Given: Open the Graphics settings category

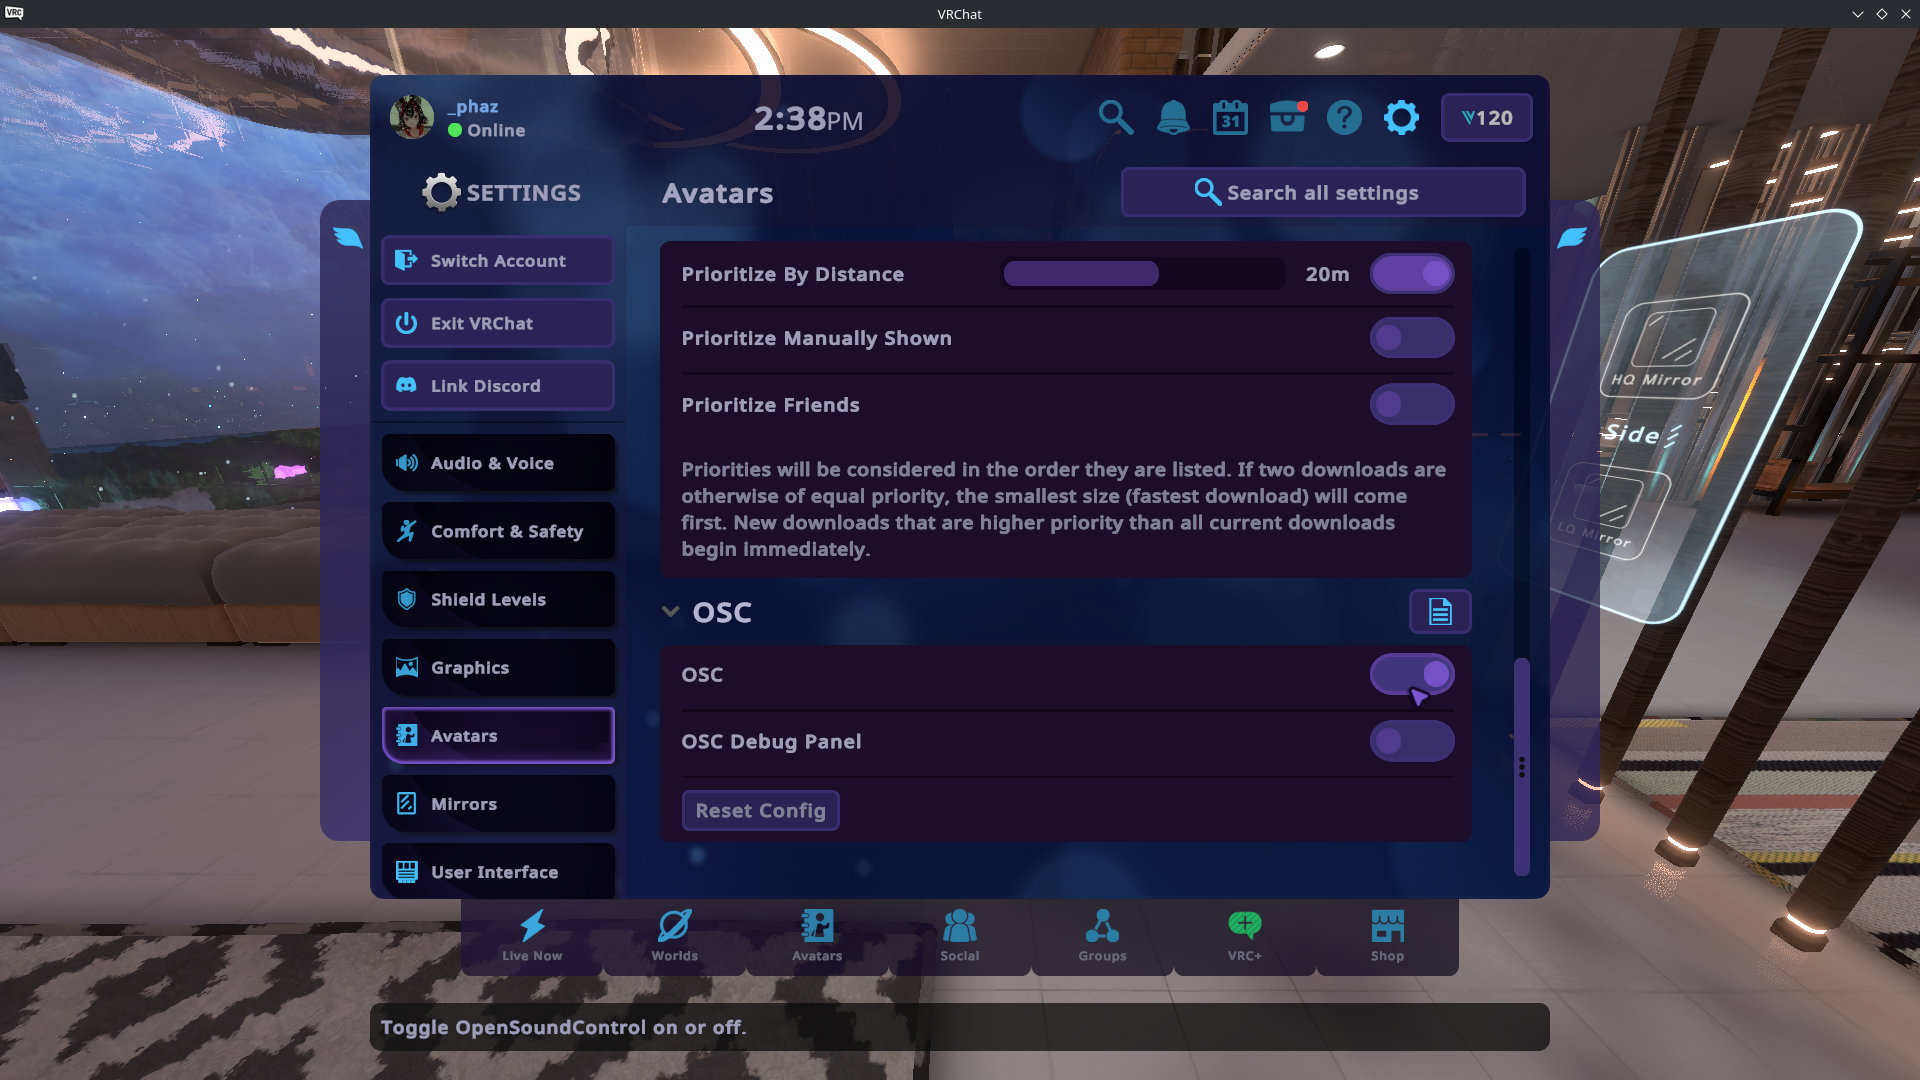Looking at the screenshot, I should coord(498,668).
